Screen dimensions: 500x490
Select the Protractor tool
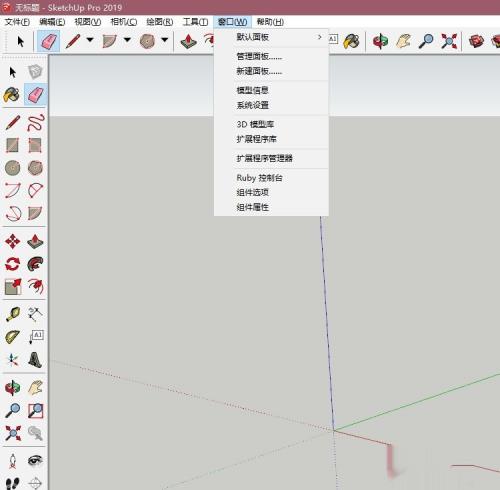13,337
